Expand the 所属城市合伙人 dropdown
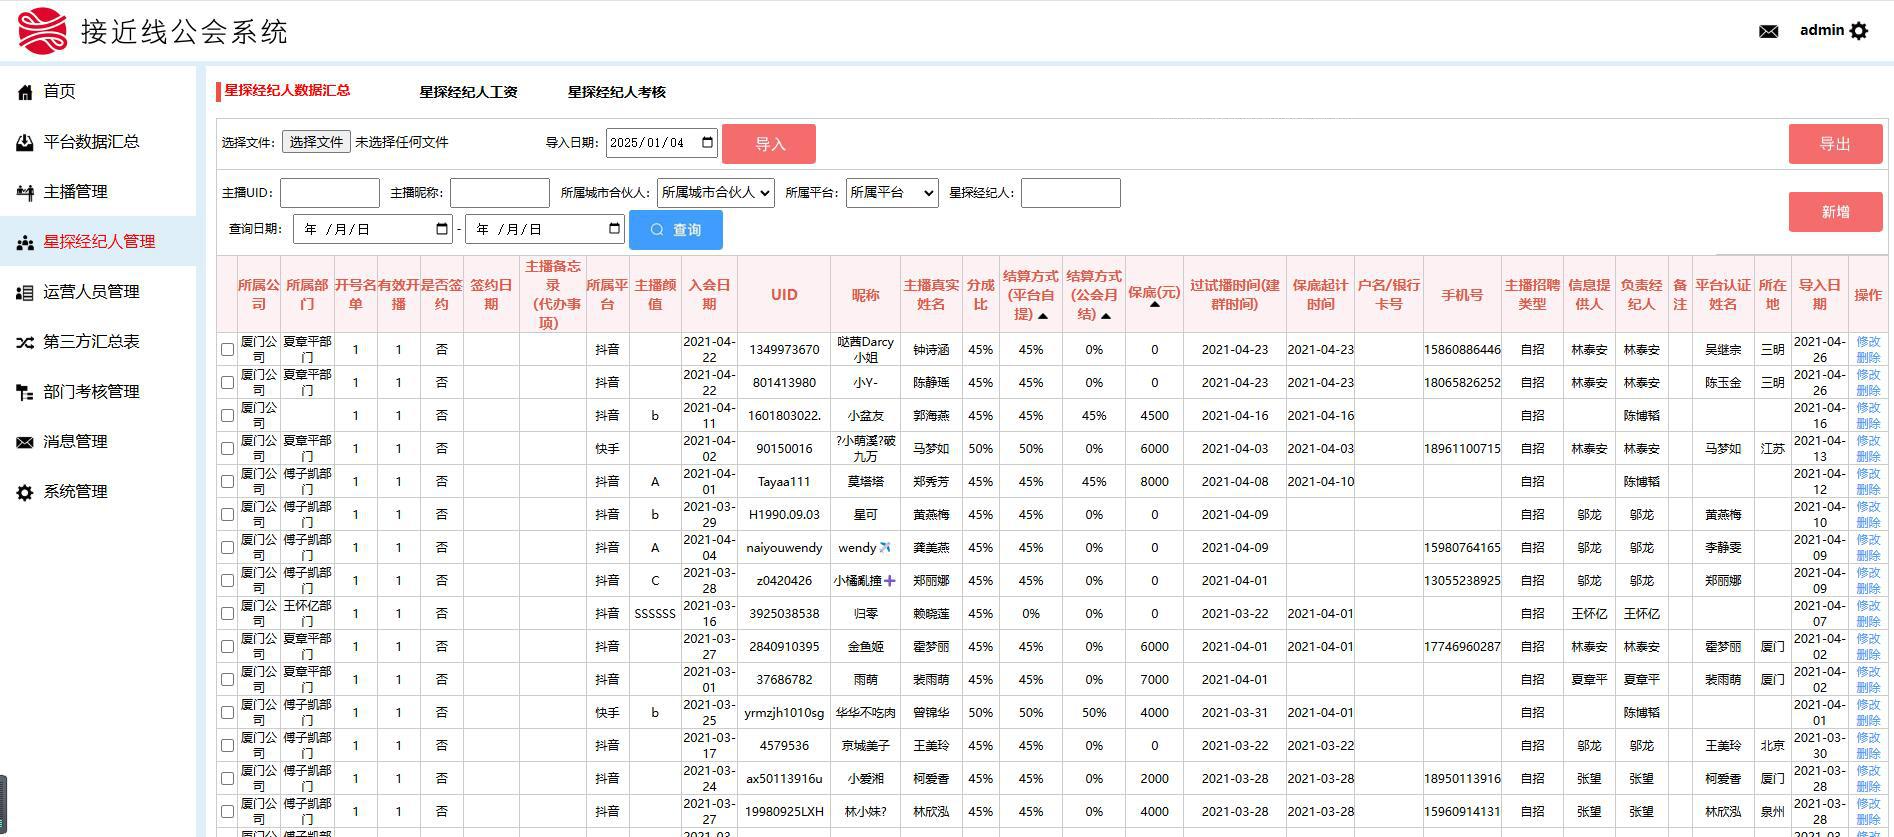 coord(715,193)
